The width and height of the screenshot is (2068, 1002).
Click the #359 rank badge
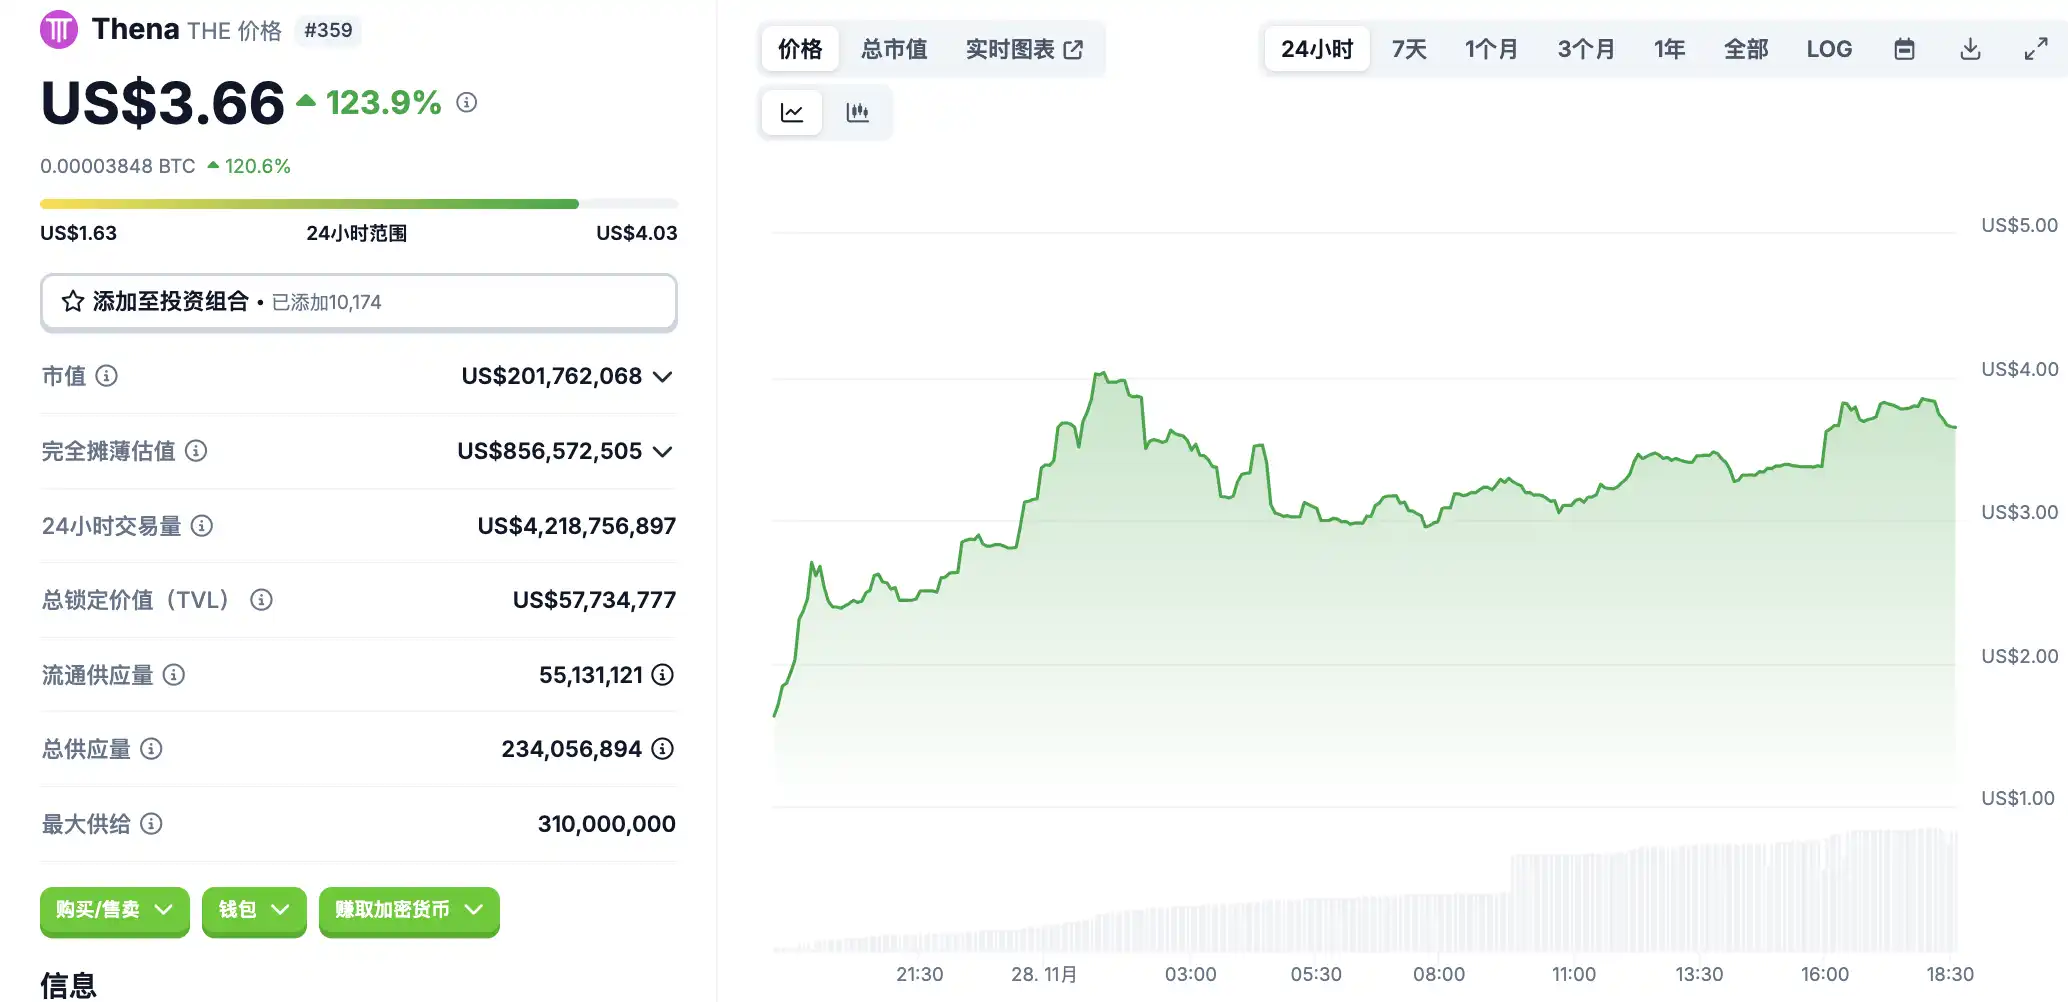point(328,30)
